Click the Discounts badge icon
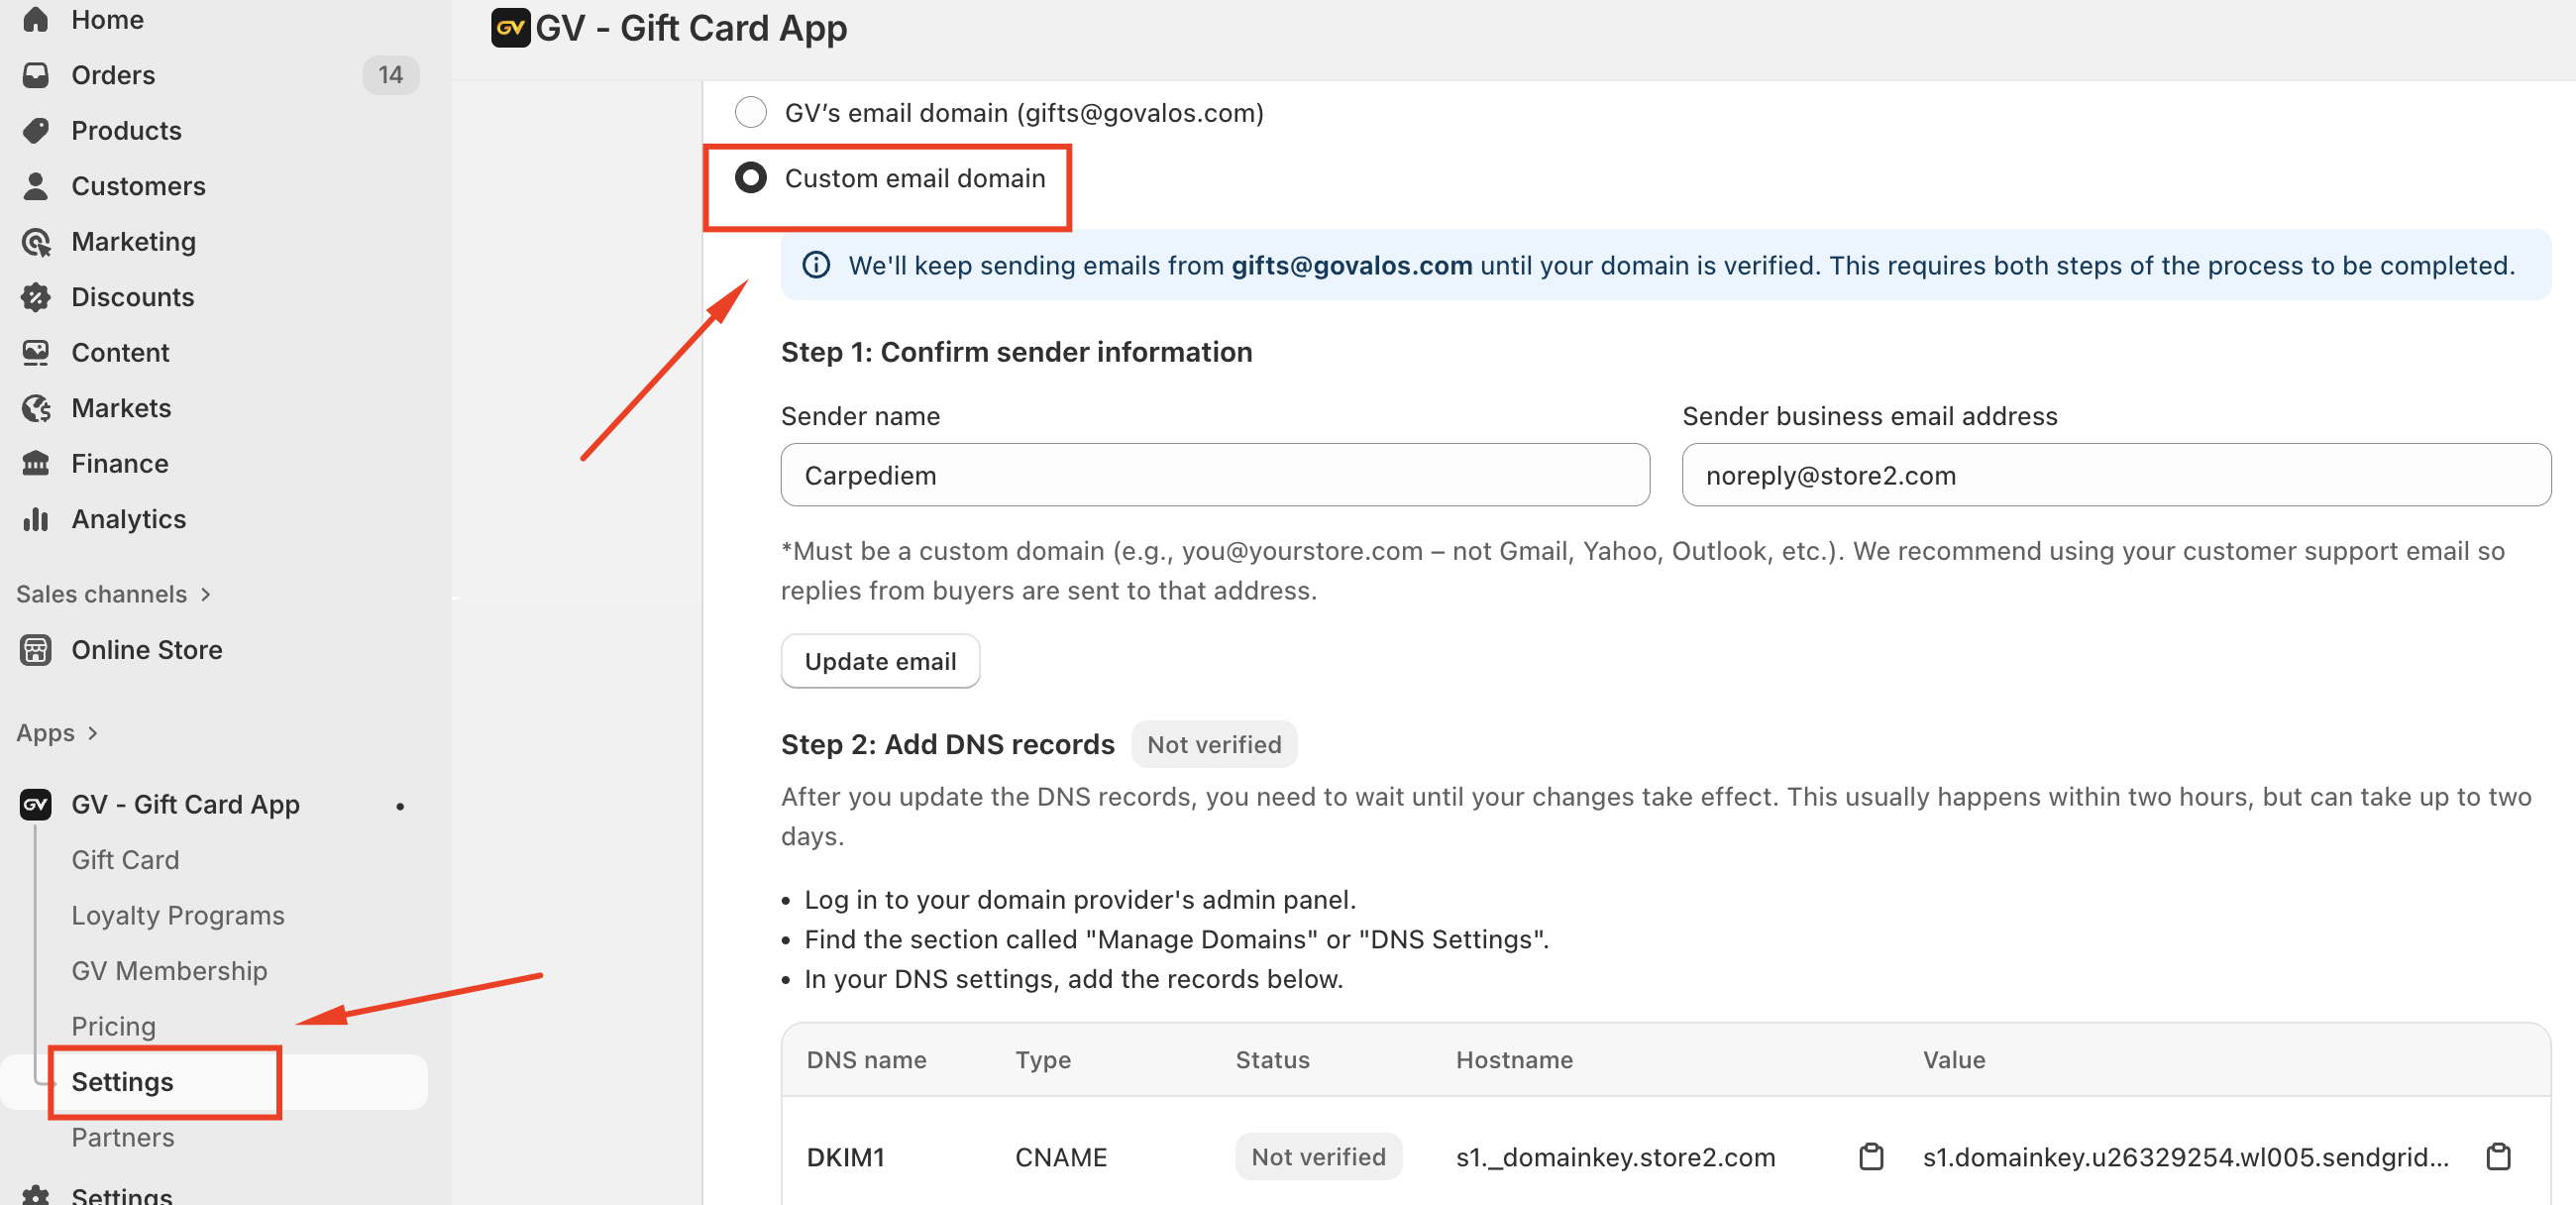 click(36, 297)
